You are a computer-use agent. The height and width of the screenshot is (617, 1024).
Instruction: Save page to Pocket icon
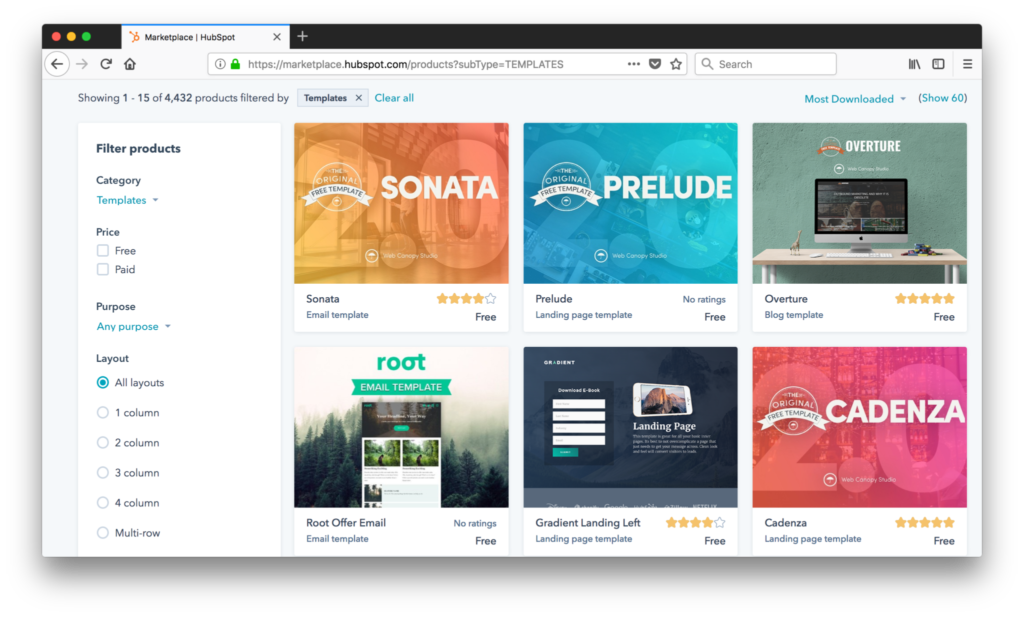tap(655, 64)
